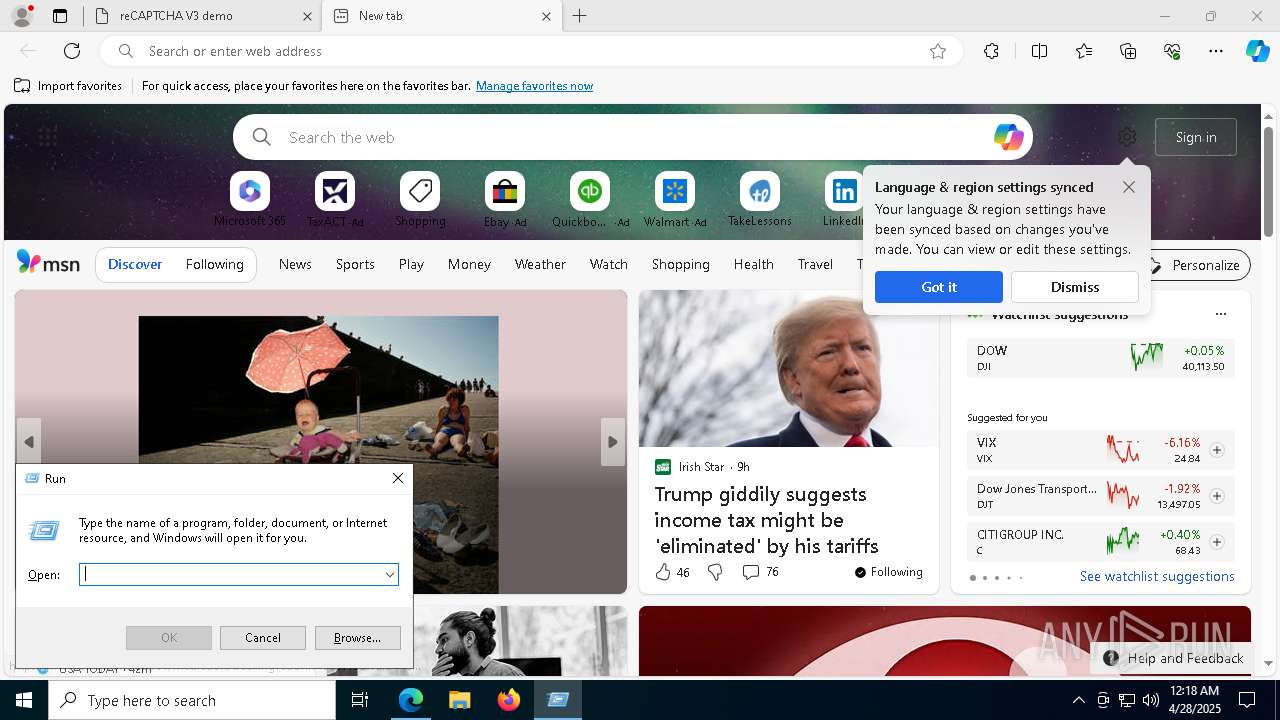Image resolution: width=1280 pixels, height=720 pixels.
Task: Switch to the reCAPTCHA V3 demo tab
Action: pos(201,16)
